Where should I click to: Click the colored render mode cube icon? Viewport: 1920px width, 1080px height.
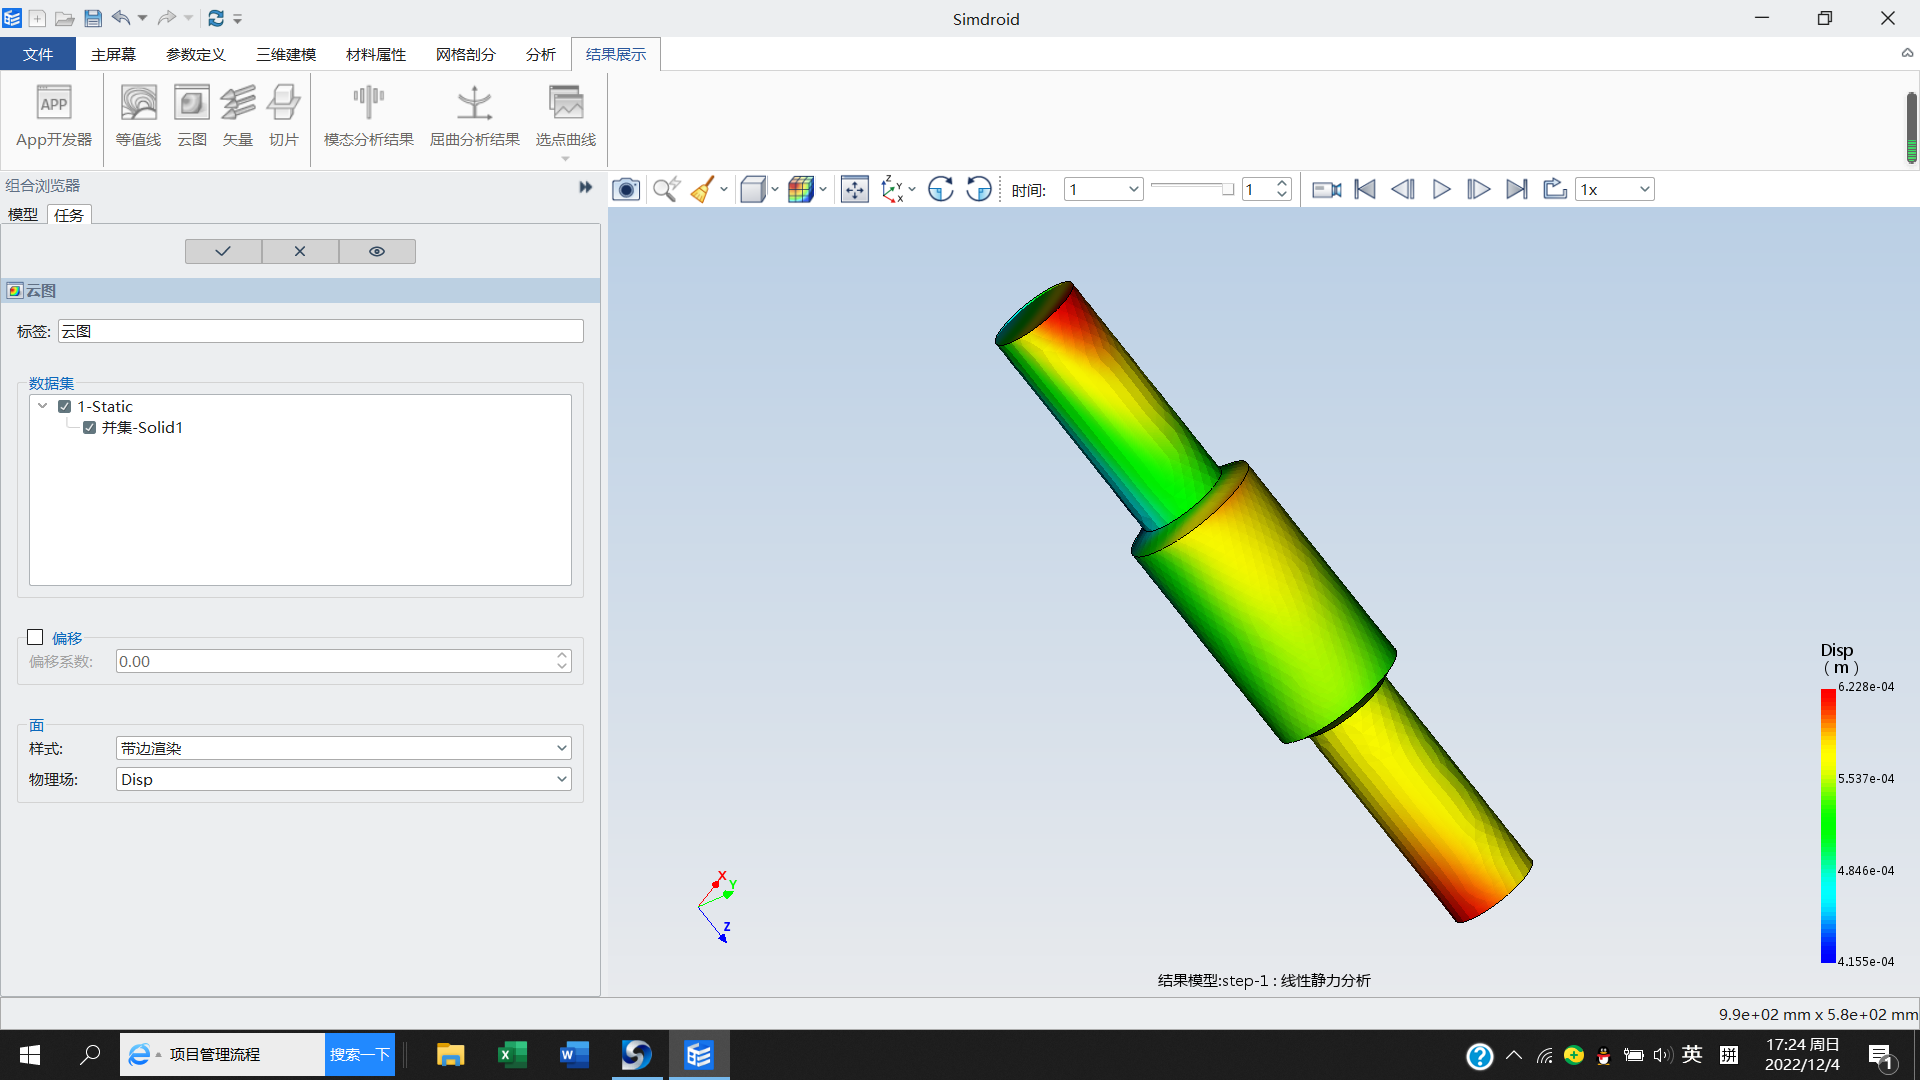point(800,189)
